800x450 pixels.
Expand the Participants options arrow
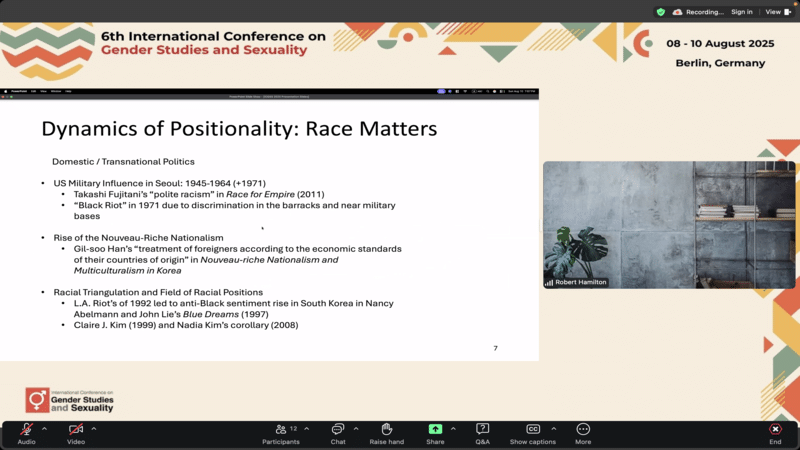pyautogui.click(x=307, y=428)
